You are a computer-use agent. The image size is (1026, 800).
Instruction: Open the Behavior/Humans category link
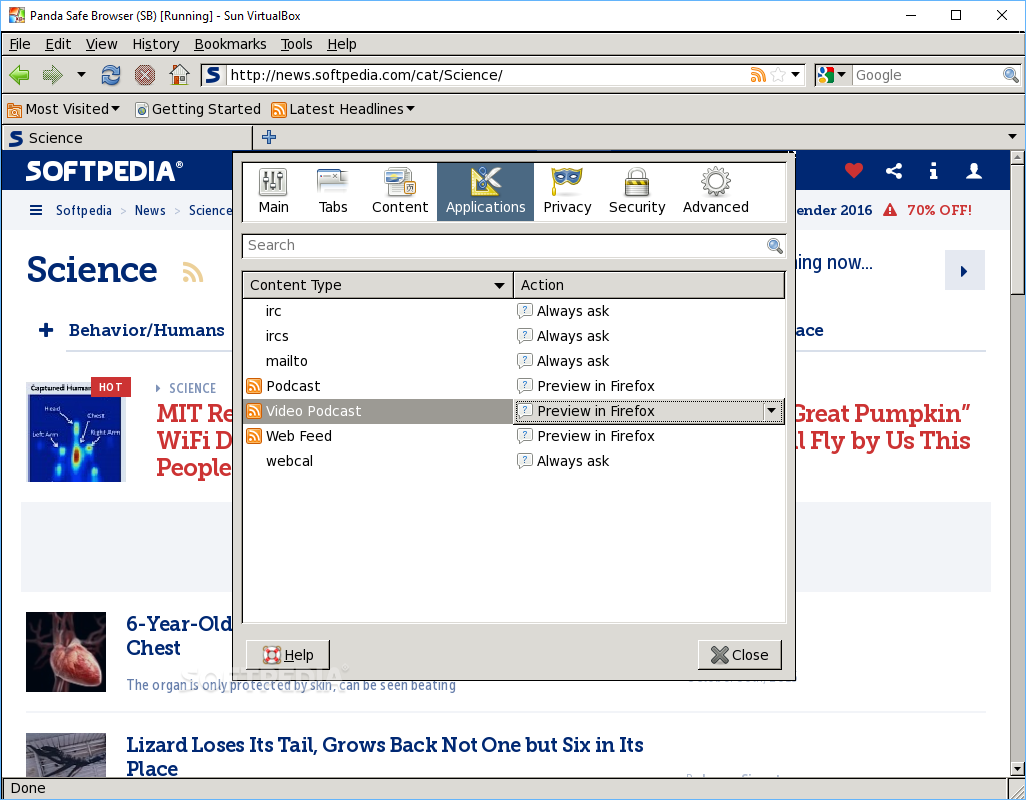click(x=147, y=330)
